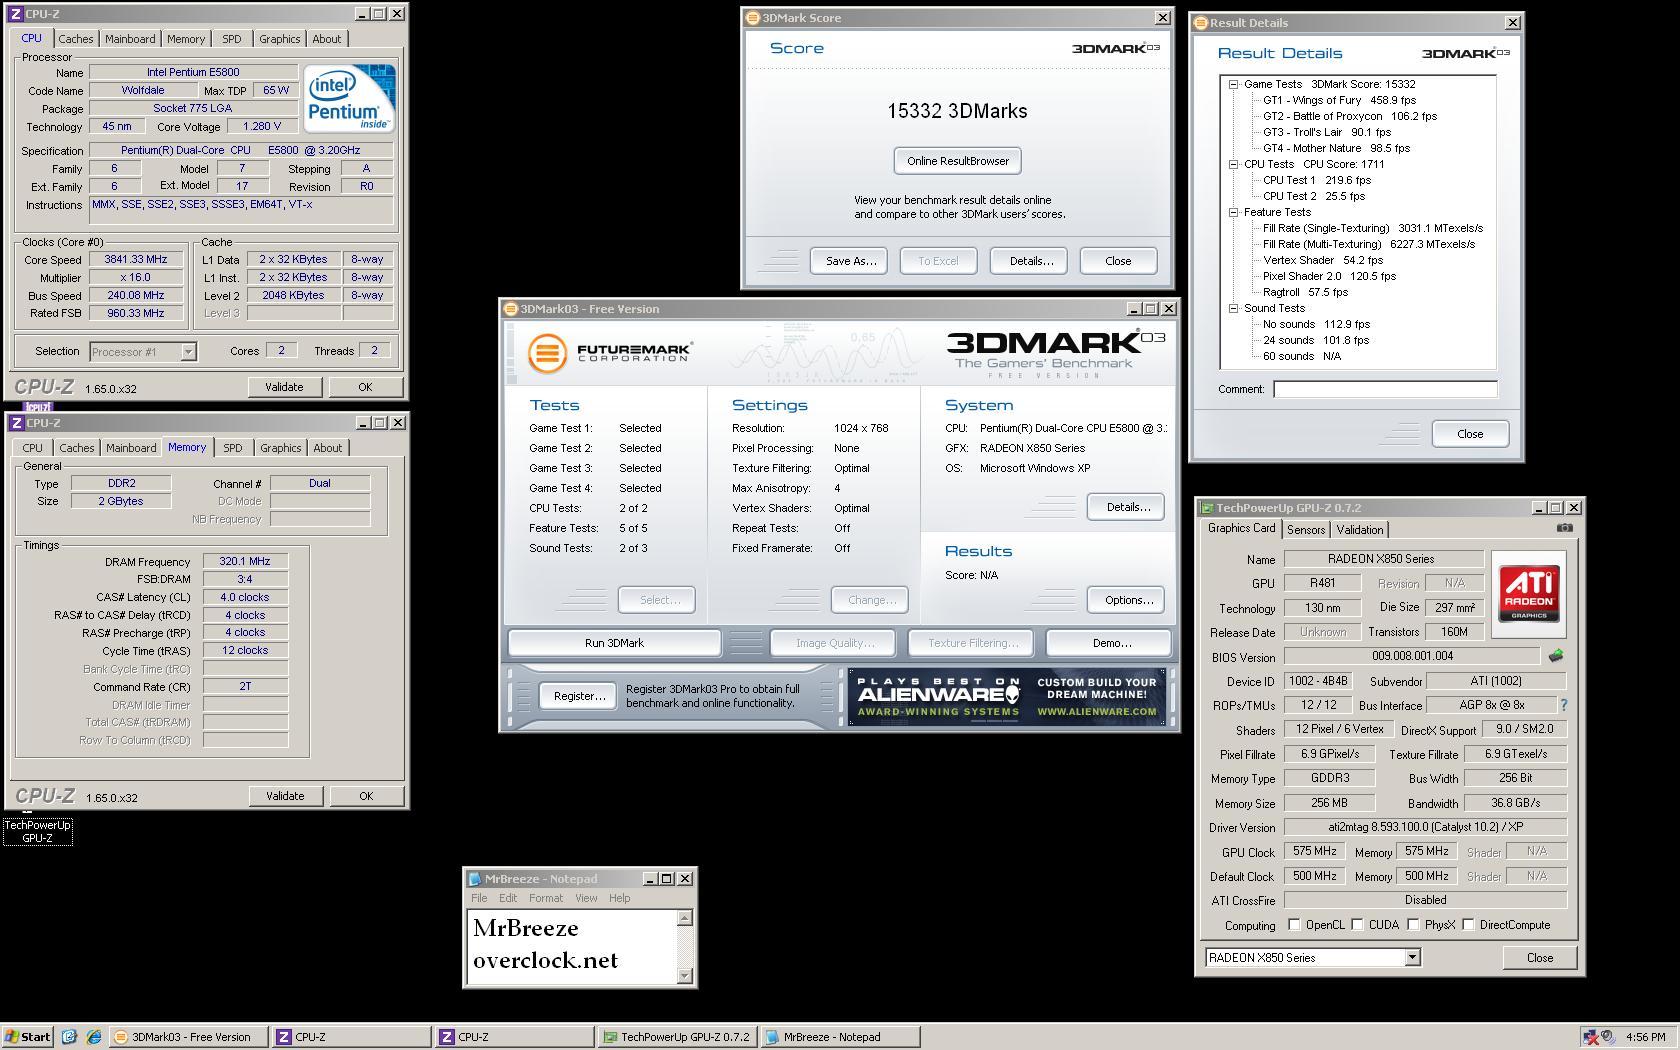Click the Windows Start button

click(28, 1037)
